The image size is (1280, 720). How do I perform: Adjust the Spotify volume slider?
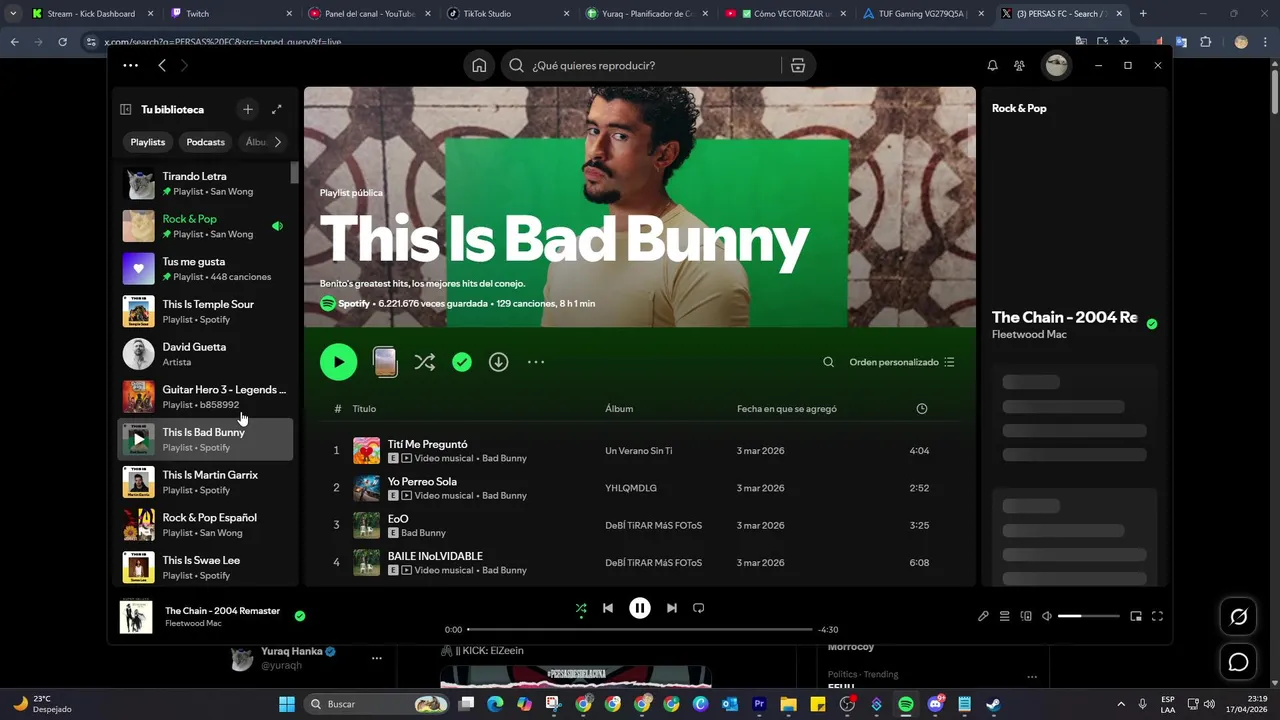pyautogui.click(x=1089, y=616)
